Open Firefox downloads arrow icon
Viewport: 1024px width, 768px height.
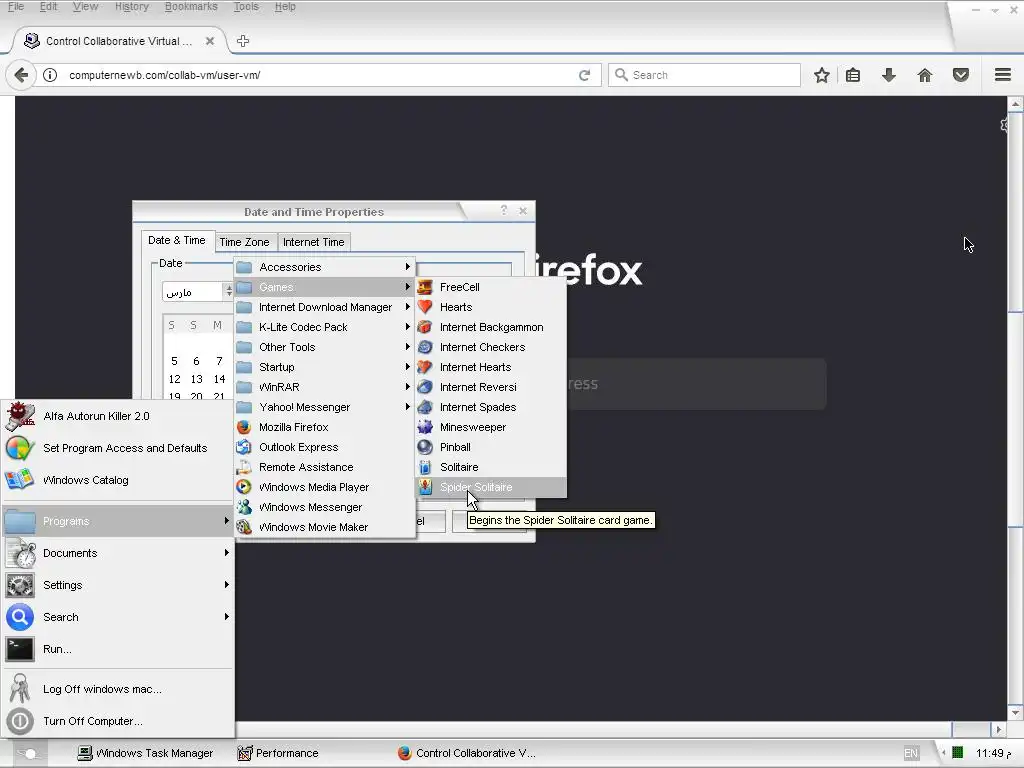click(888, 75)
